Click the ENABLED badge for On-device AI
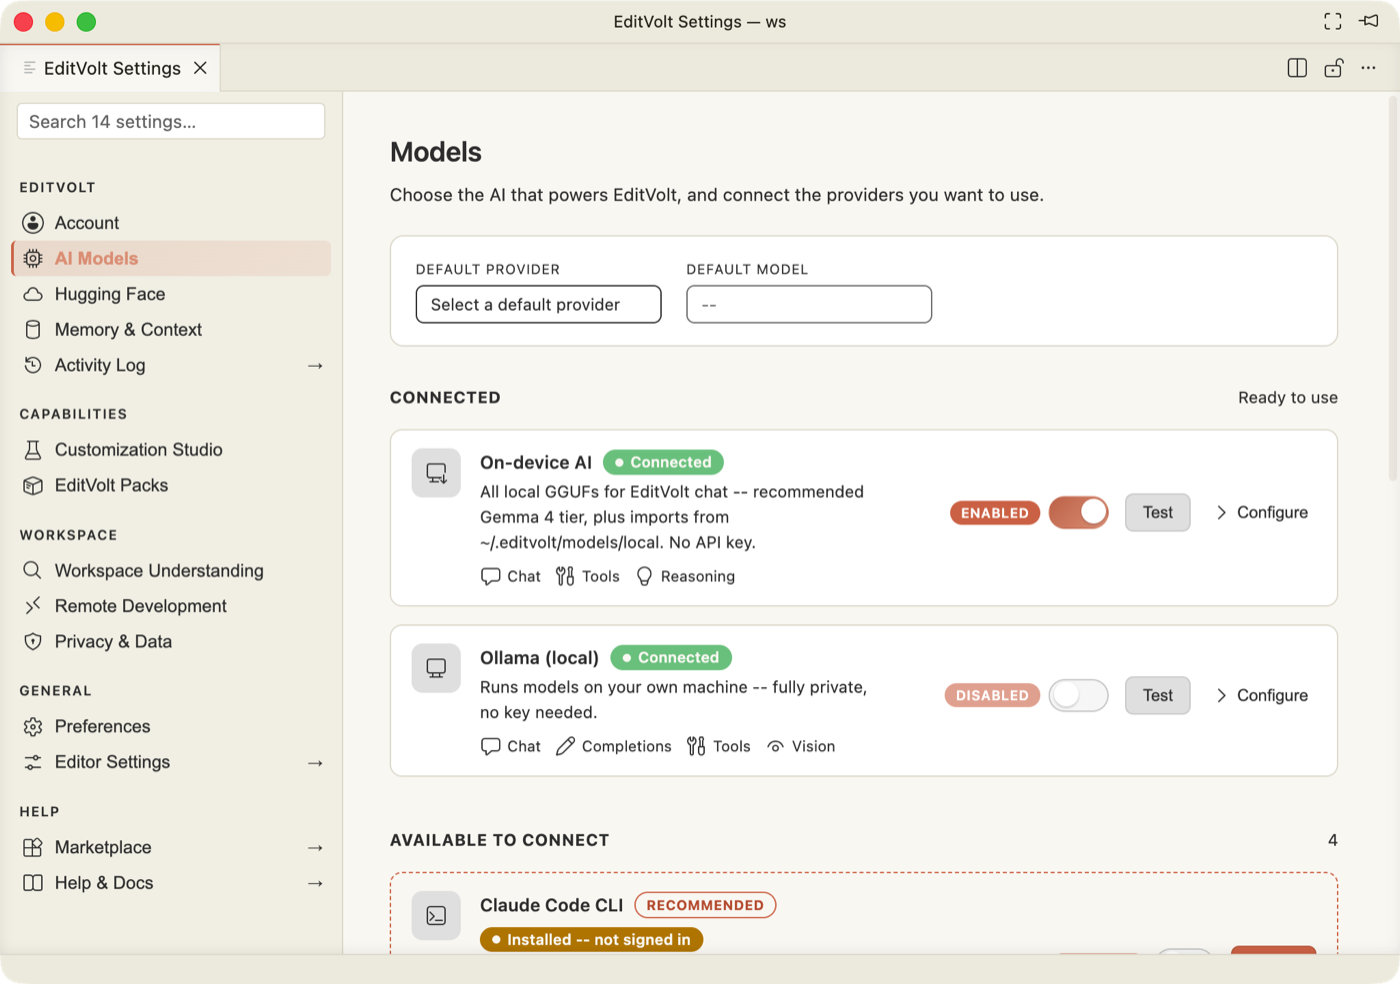Image resolution: width=1400 pixels, height=984 pixels. [x=995, y=513]
